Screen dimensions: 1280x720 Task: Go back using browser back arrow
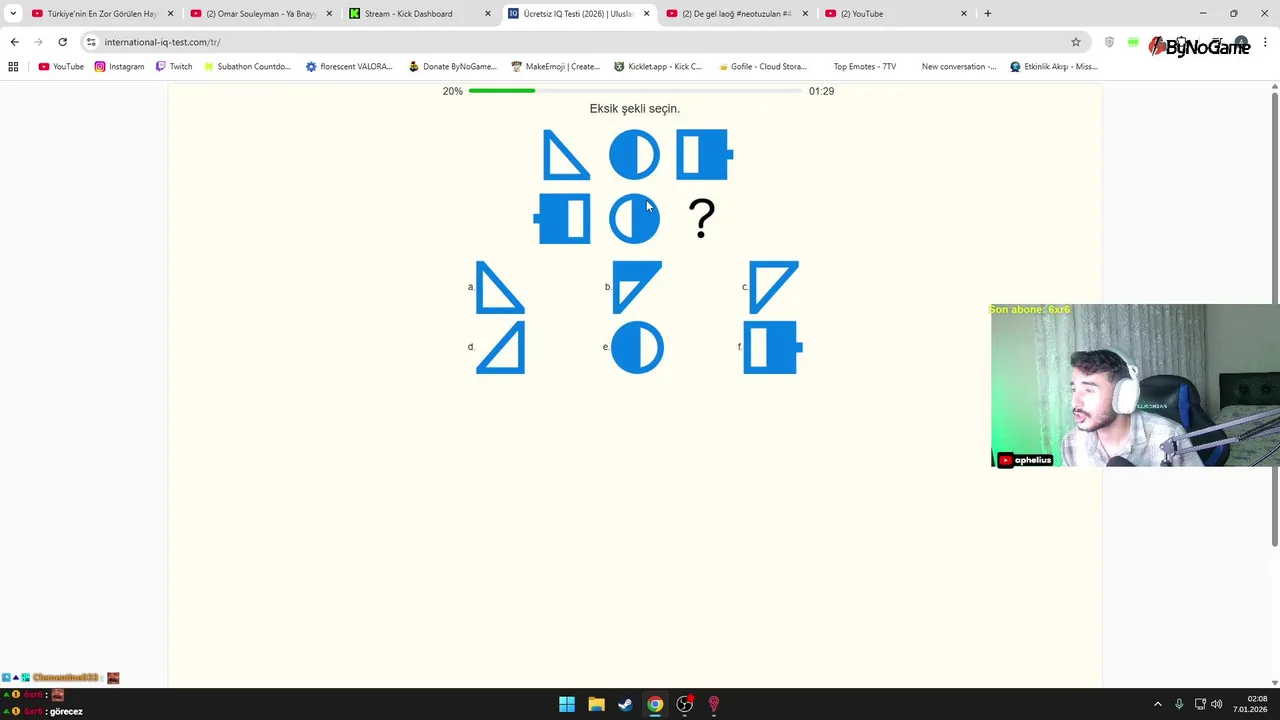coord(14,42)
